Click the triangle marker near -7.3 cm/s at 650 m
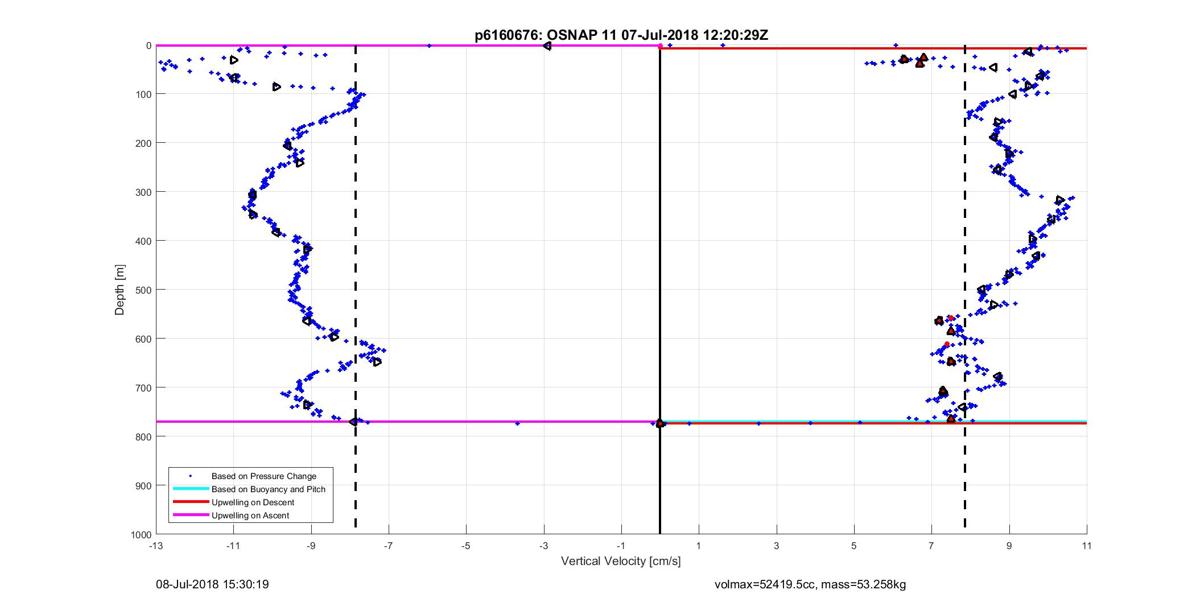The height and width of the screenshot is (601, 1200). 377,361
